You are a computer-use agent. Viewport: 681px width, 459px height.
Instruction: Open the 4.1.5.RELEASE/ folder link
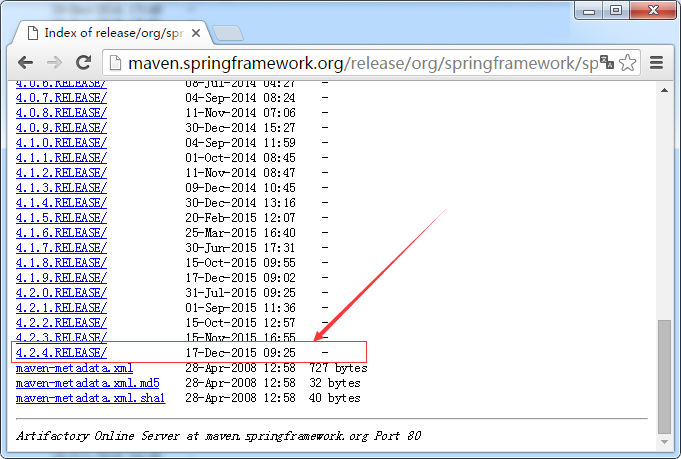pyautogui.click(x=61, y=218)
